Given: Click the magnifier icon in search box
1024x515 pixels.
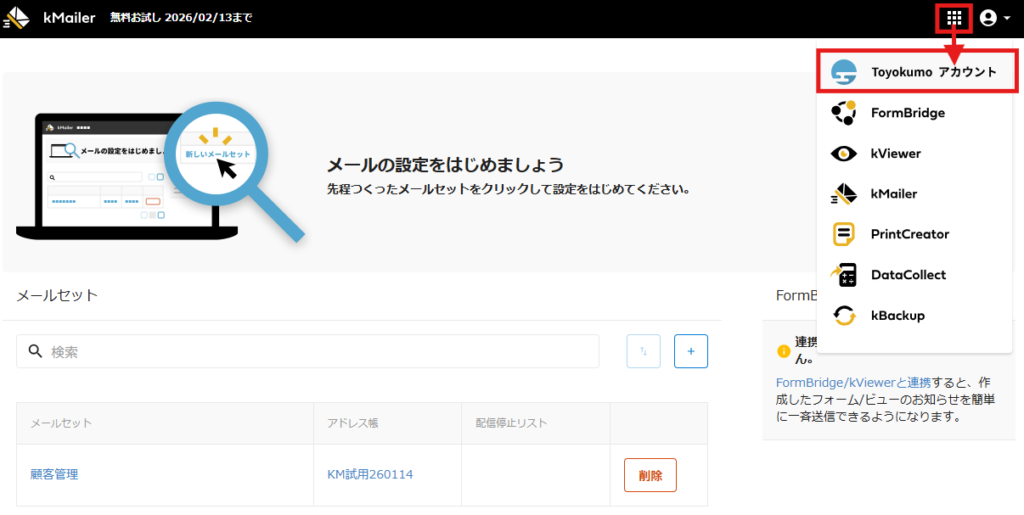Looking at the screenshot, I should click(x=36, y=352).
